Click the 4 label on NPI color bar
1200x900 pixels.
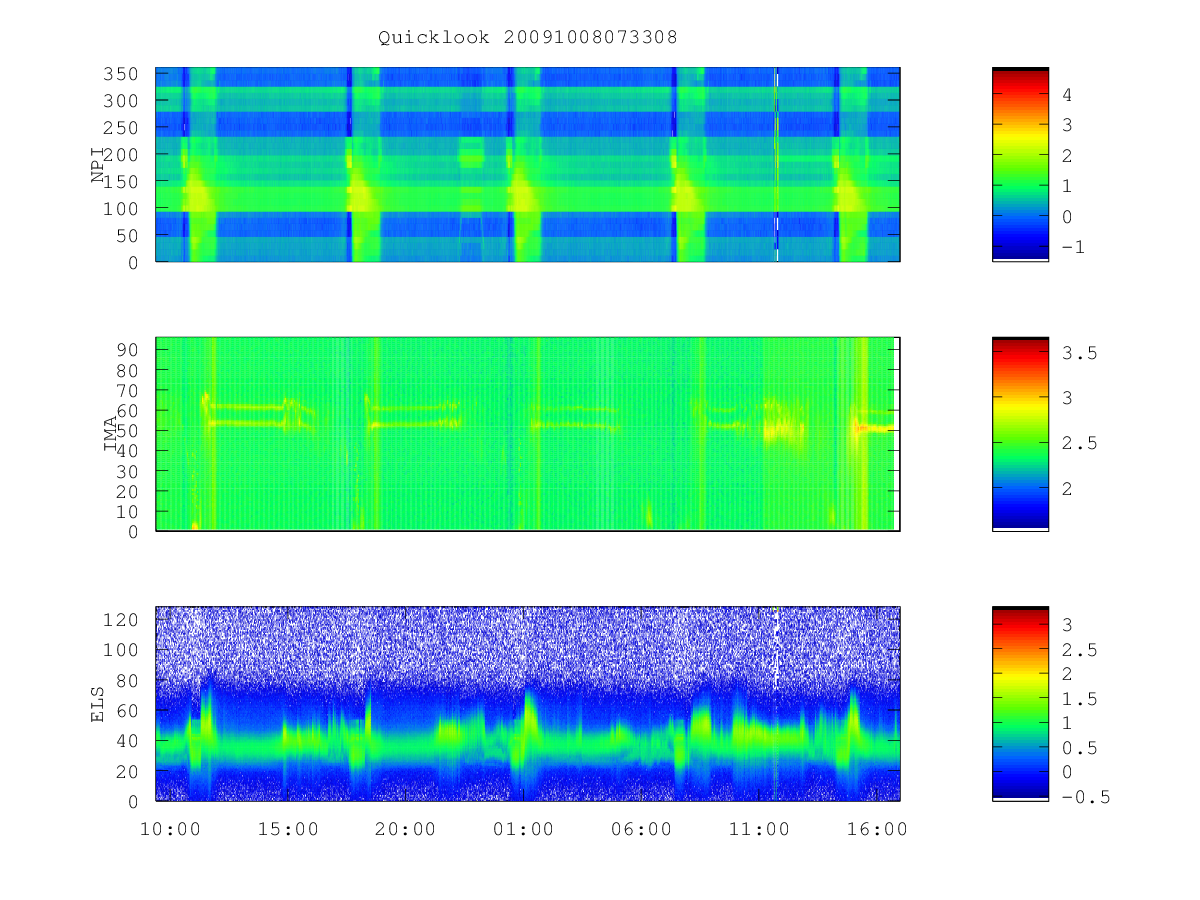(x=1067, y=95)
